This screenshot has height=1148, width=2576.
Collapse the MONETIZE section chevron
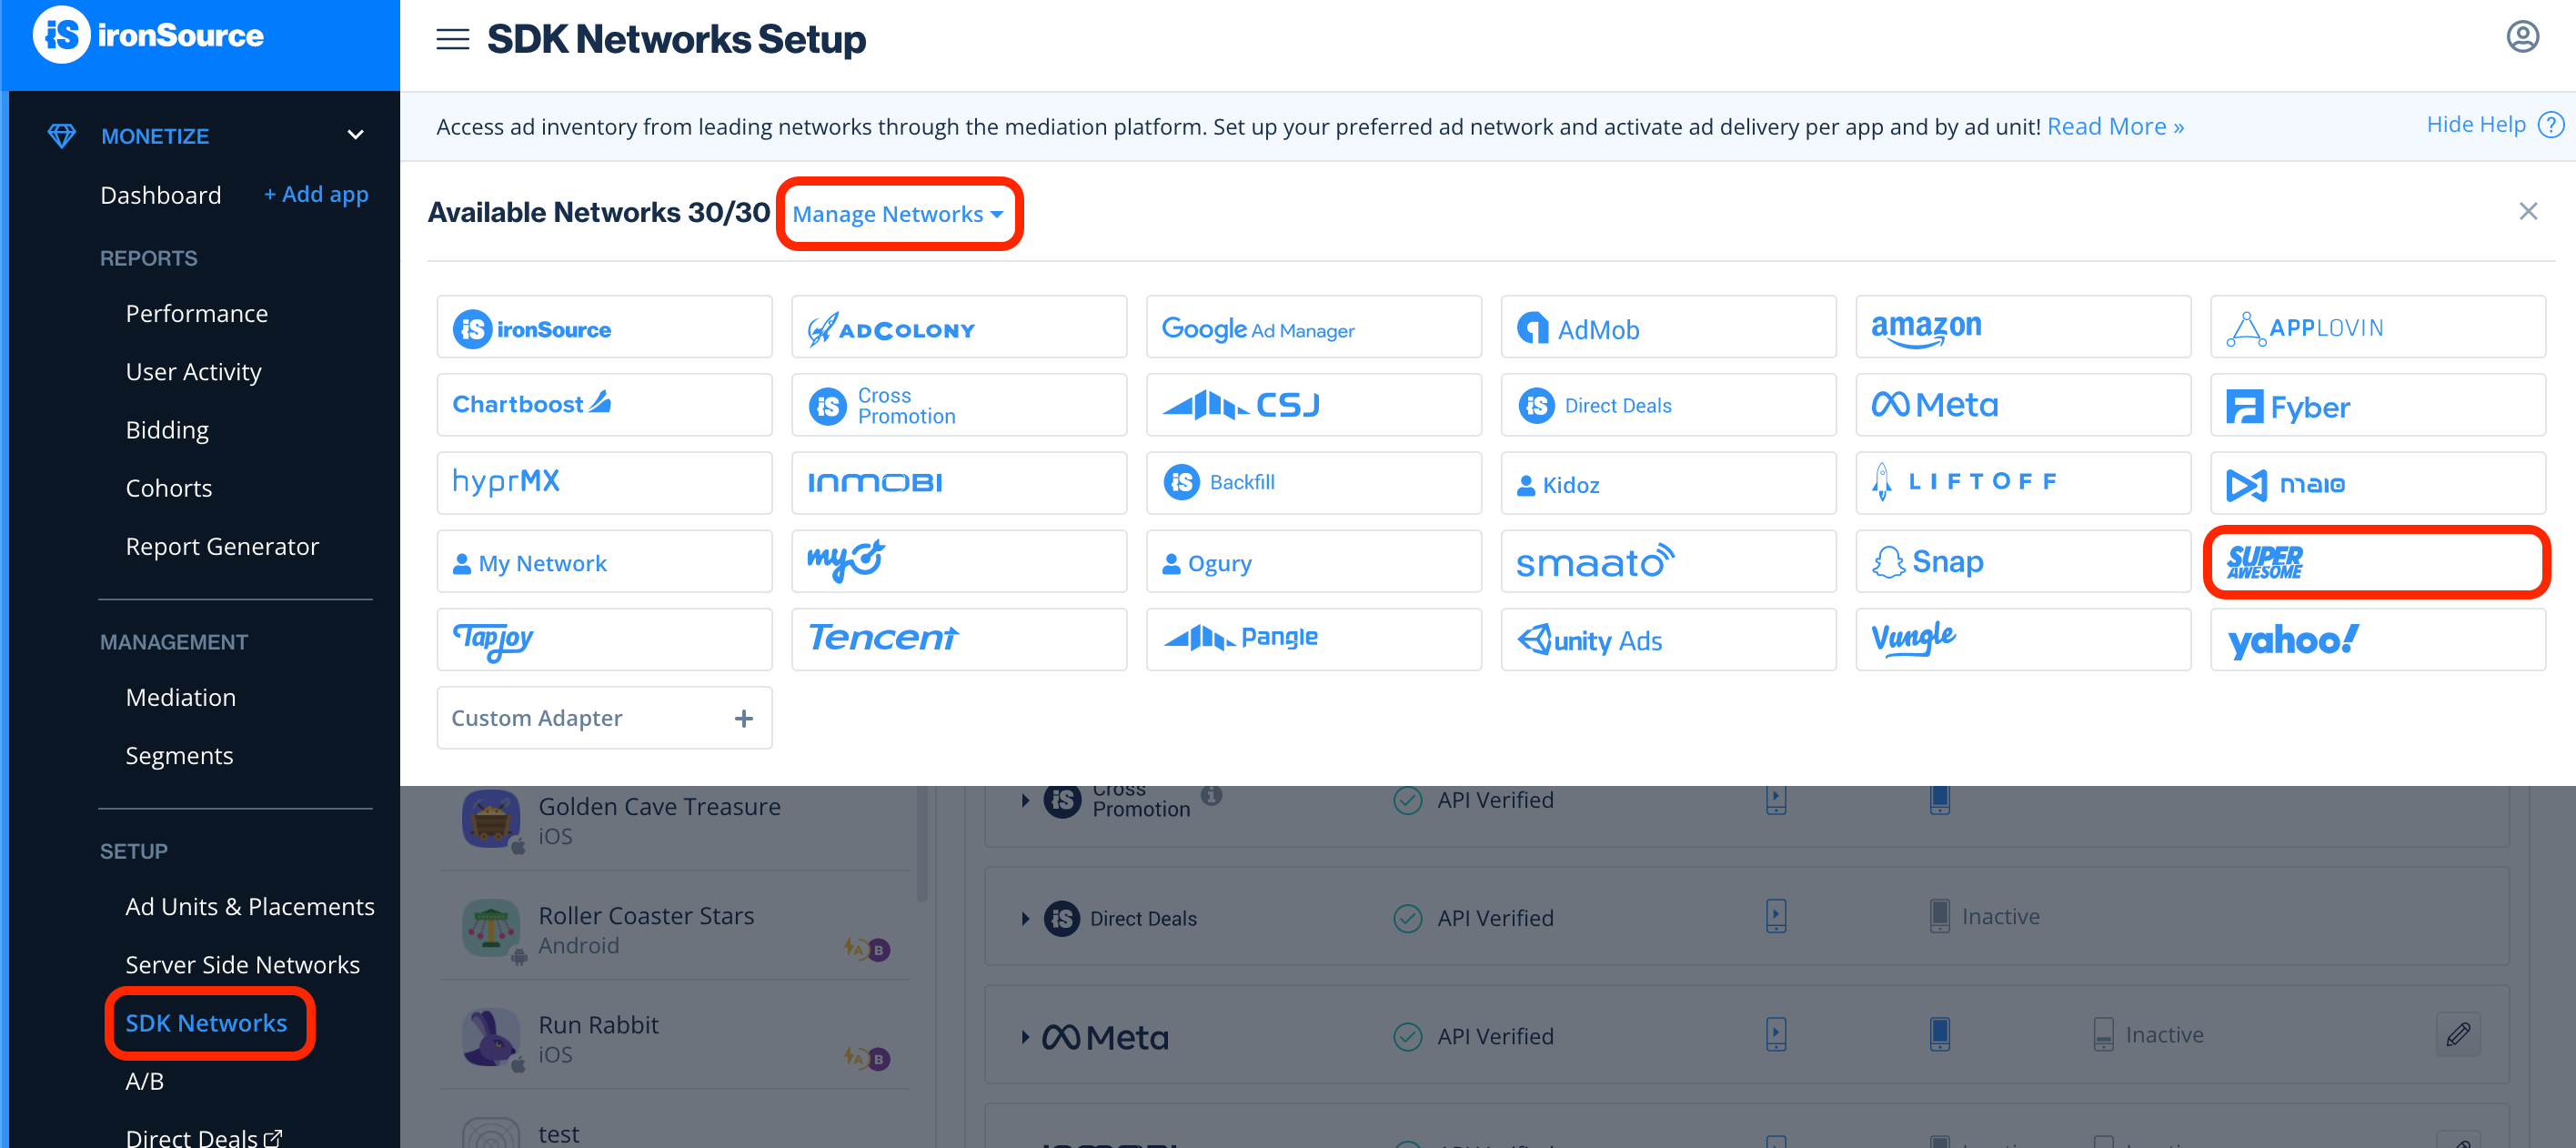click(355, 135)
